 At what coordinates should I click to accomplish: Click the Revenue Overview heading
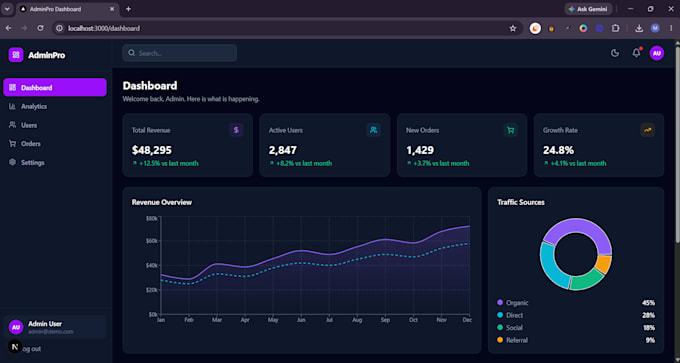tap(162, 202)
